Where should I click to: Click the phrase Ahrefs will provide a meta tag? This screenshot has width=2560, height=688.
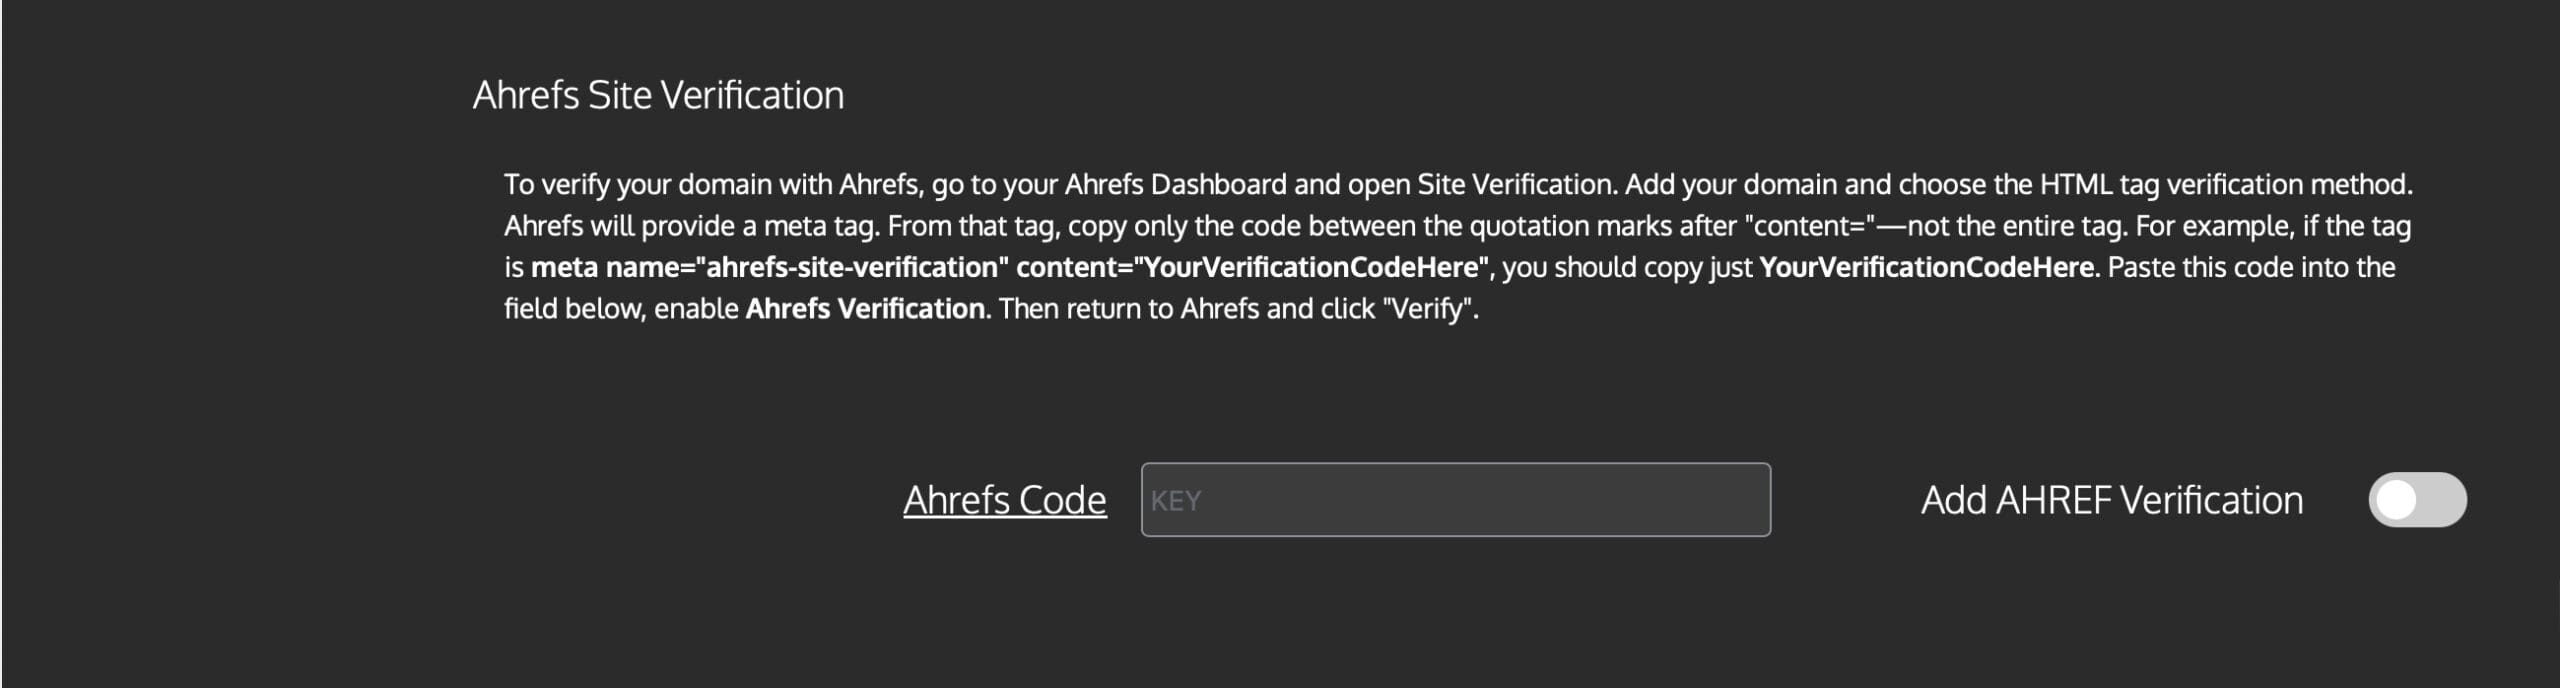pyautogui.click(x=690, y=227)
